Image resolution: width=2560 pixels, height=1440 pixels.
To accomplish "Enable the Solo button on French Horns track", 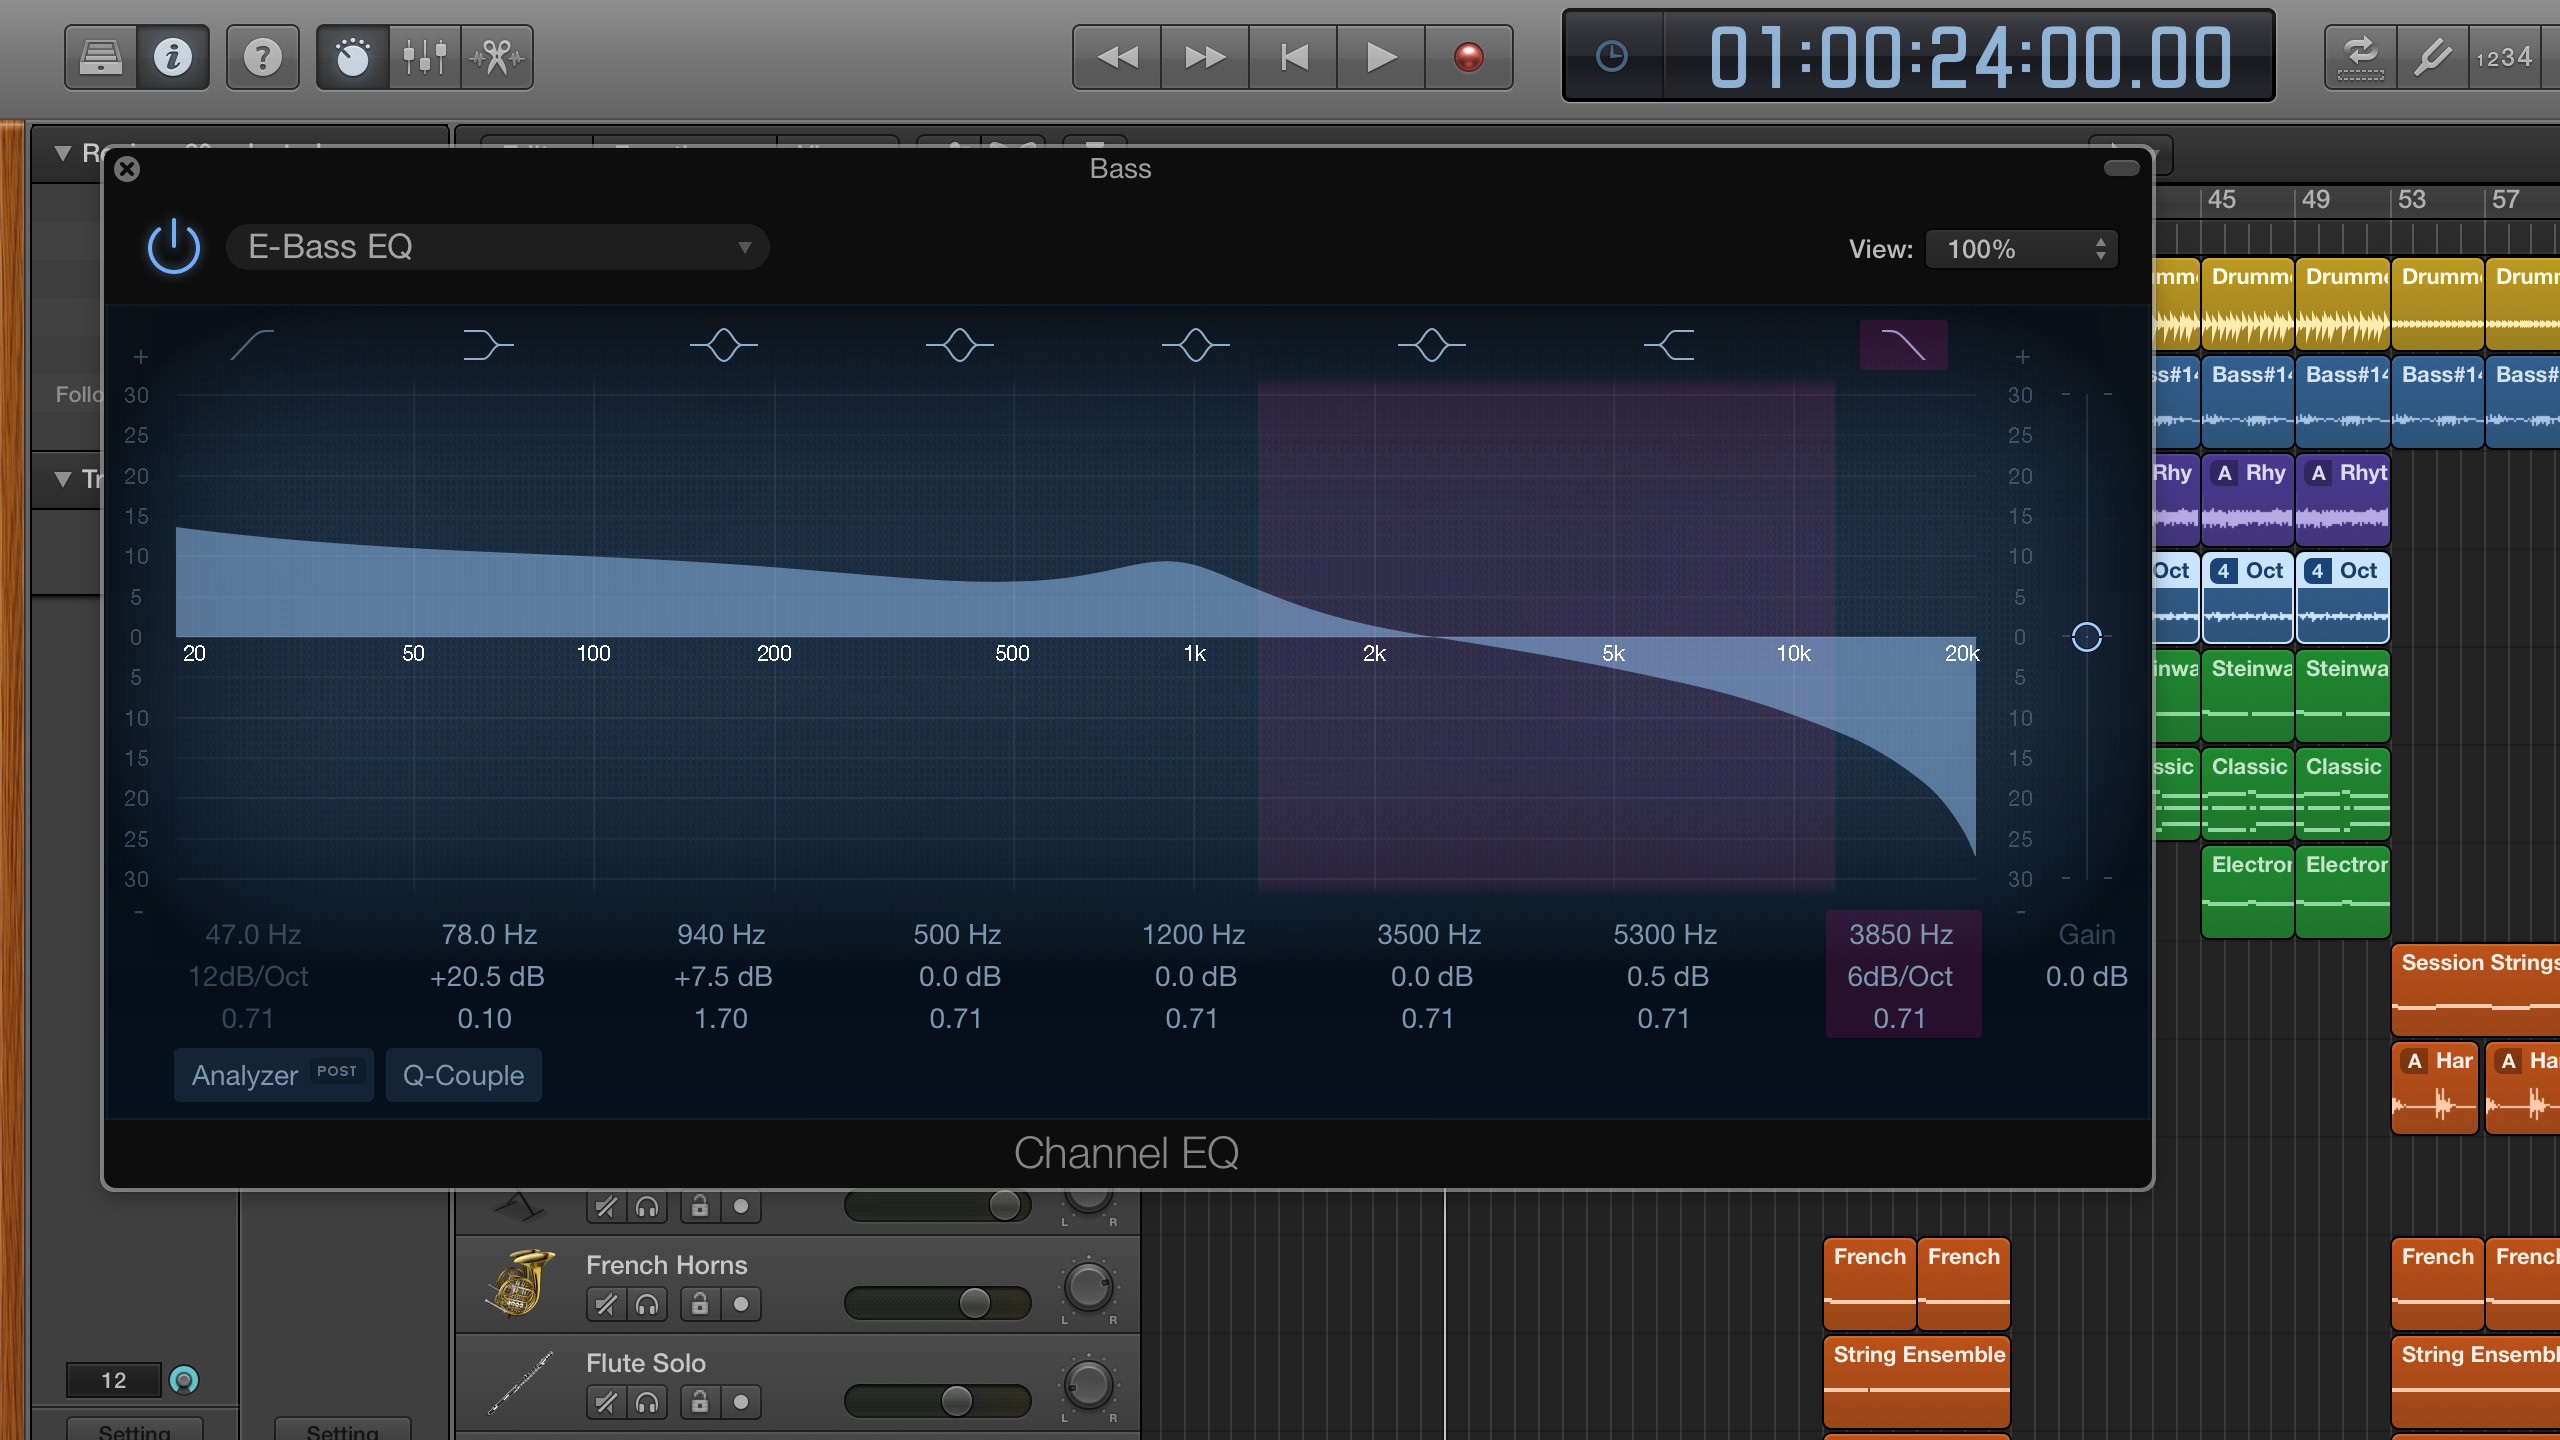I will (649, 1301).
